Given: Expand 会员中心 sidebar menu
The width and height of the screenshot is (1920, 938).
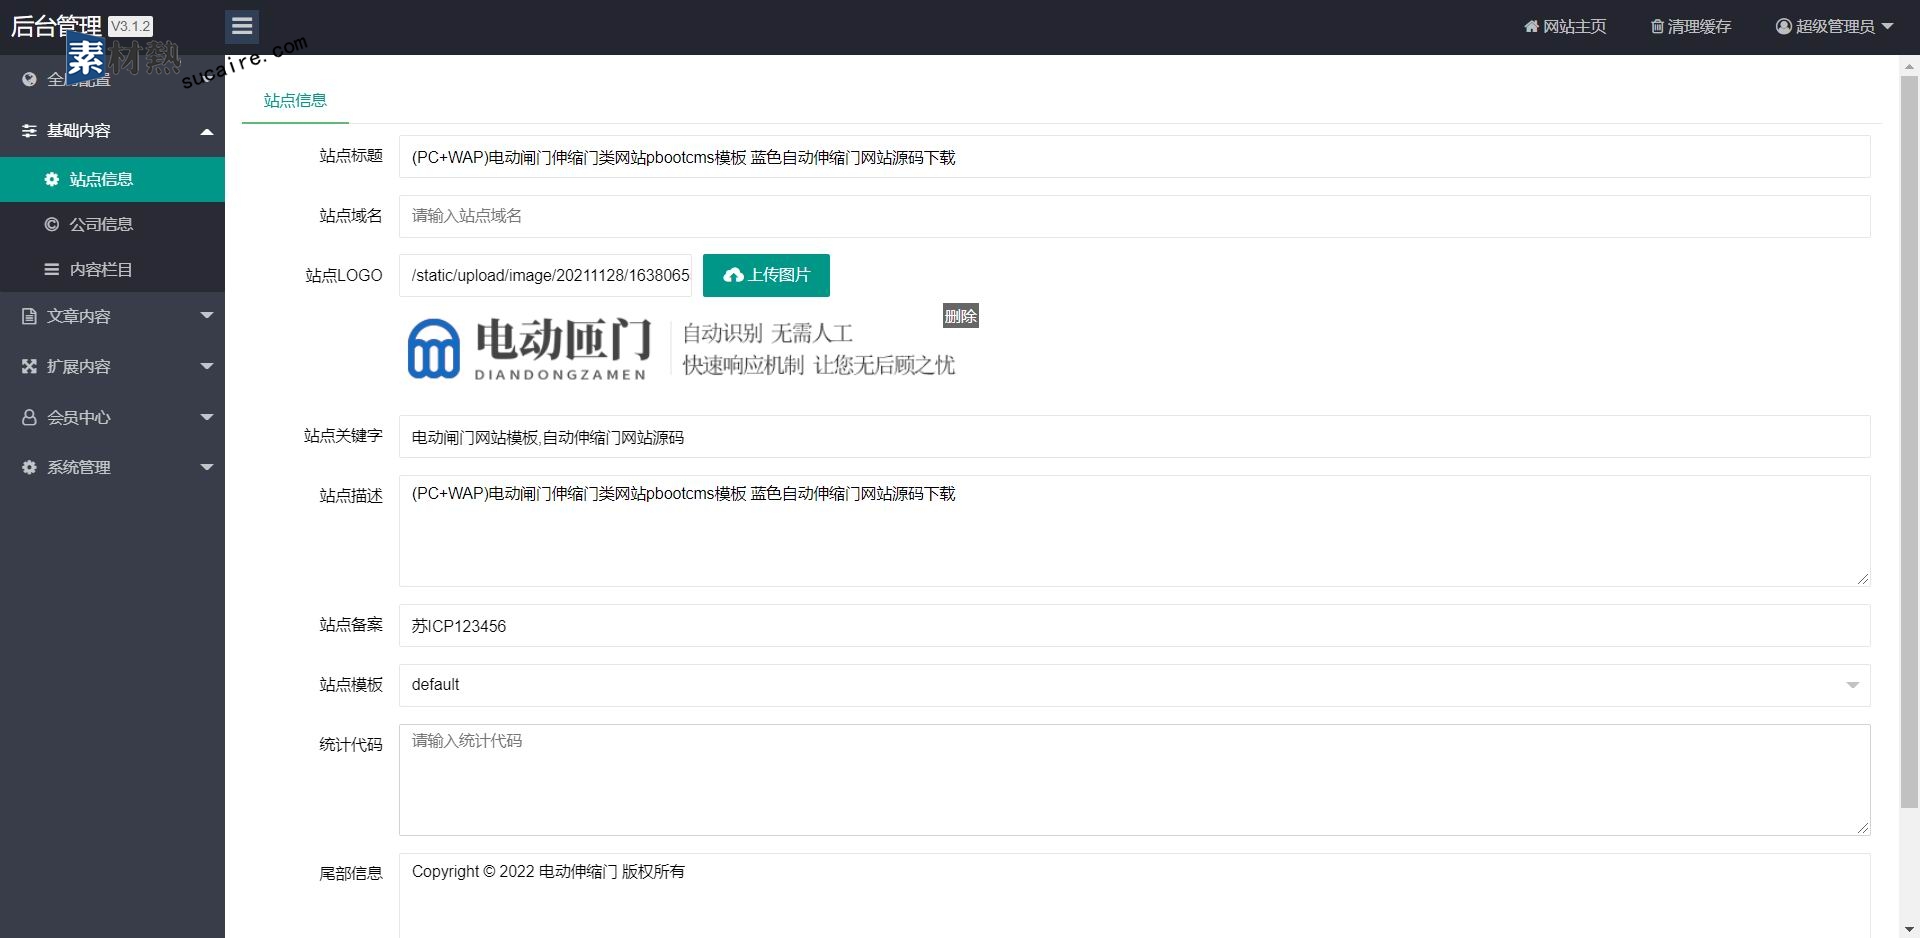Looking at the screenshot, I should [112, 417].
